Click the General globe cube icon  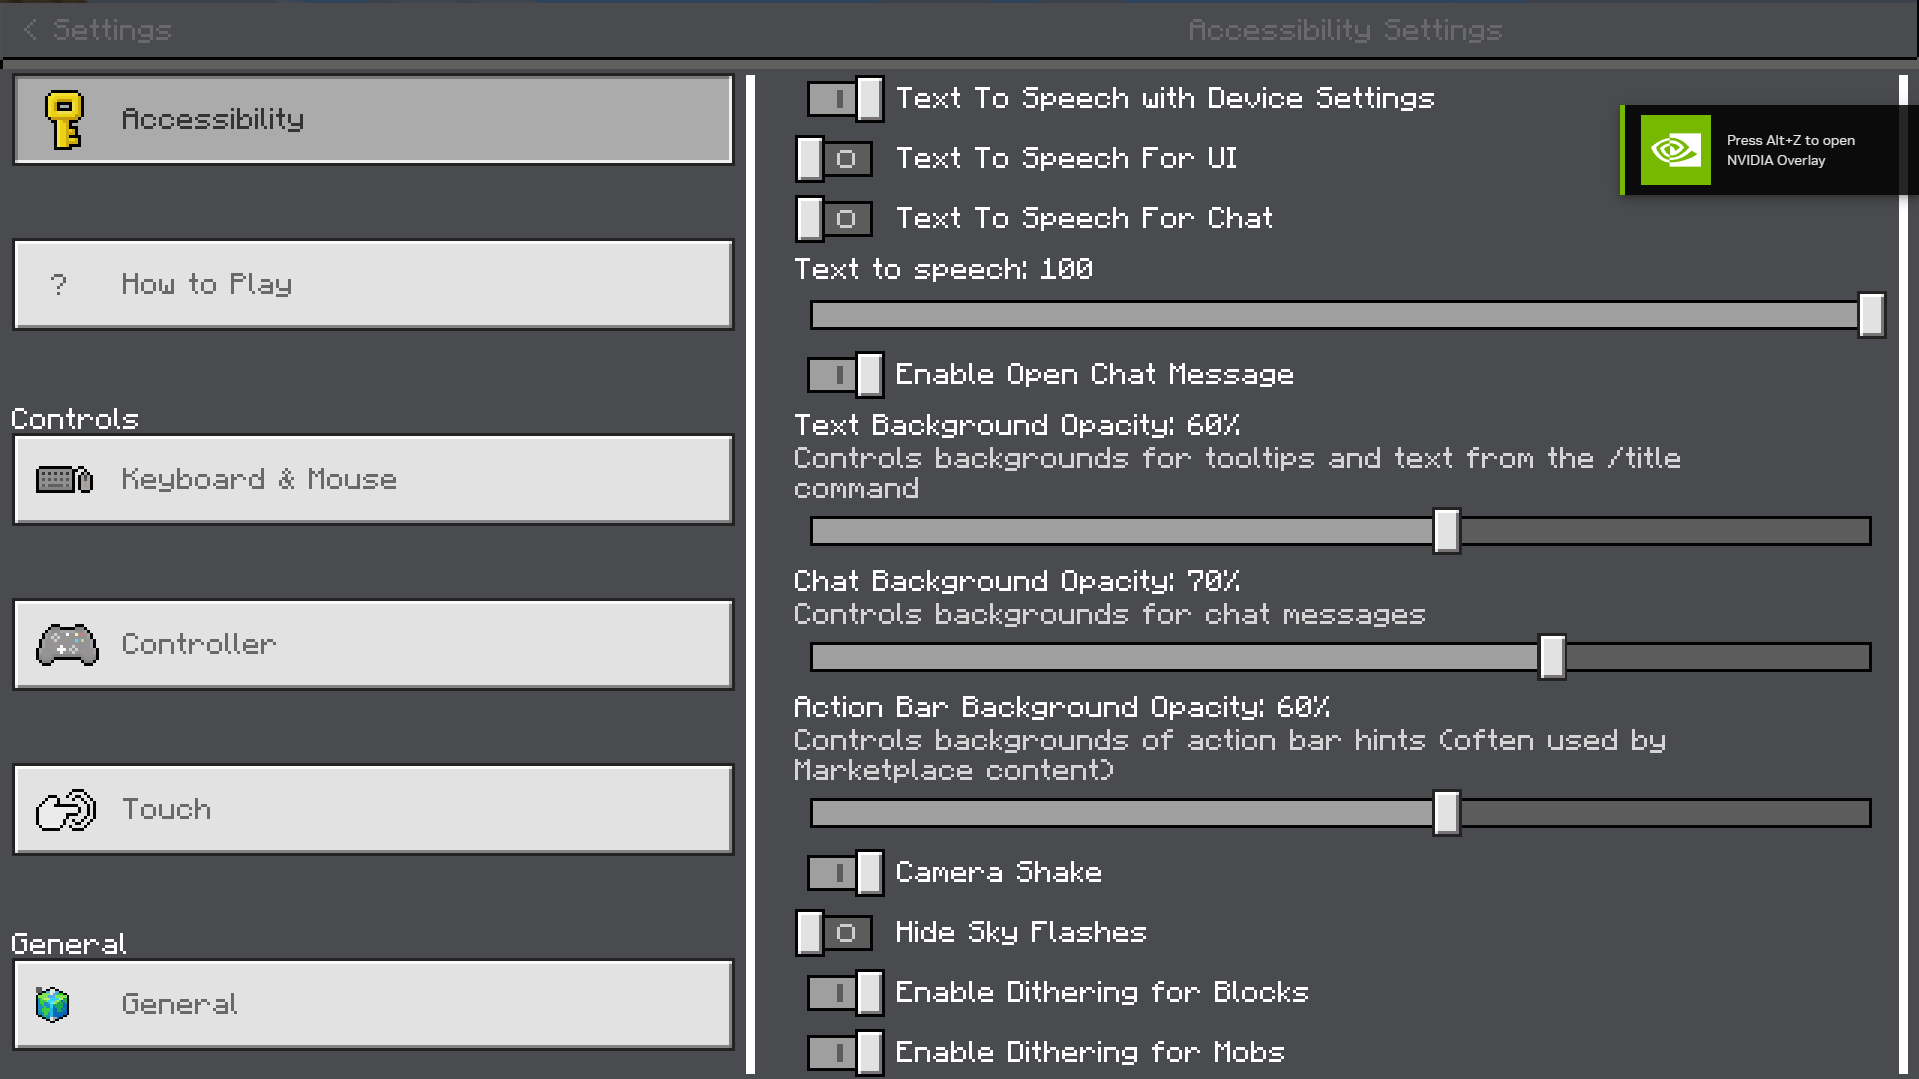pyautogui.click(x=53, y=1004)
